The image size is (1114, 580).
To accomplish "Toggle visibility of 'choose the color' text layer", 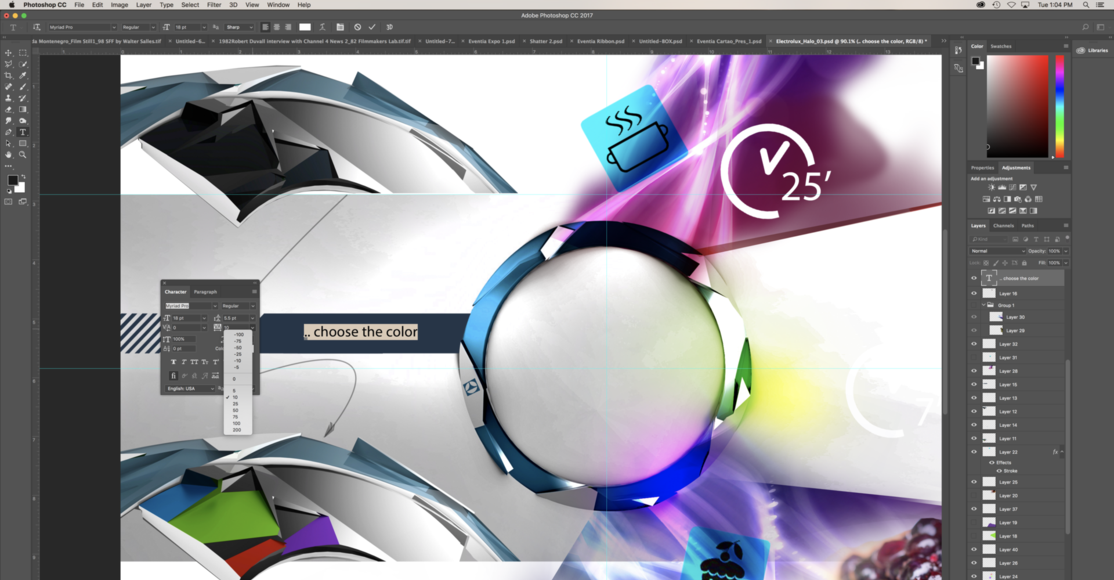I will point(974,278).
